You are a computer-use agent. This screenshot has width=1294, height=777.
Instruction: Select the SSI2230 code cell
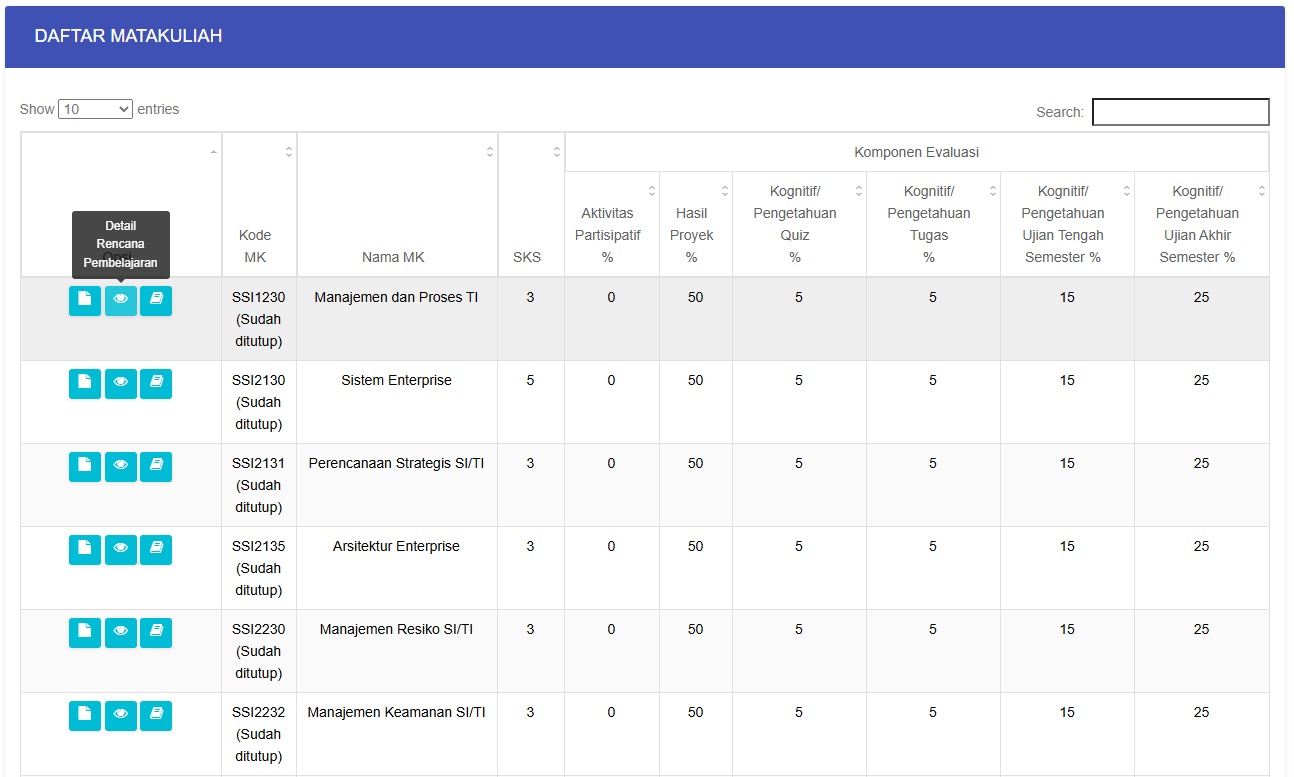point(259,651)
